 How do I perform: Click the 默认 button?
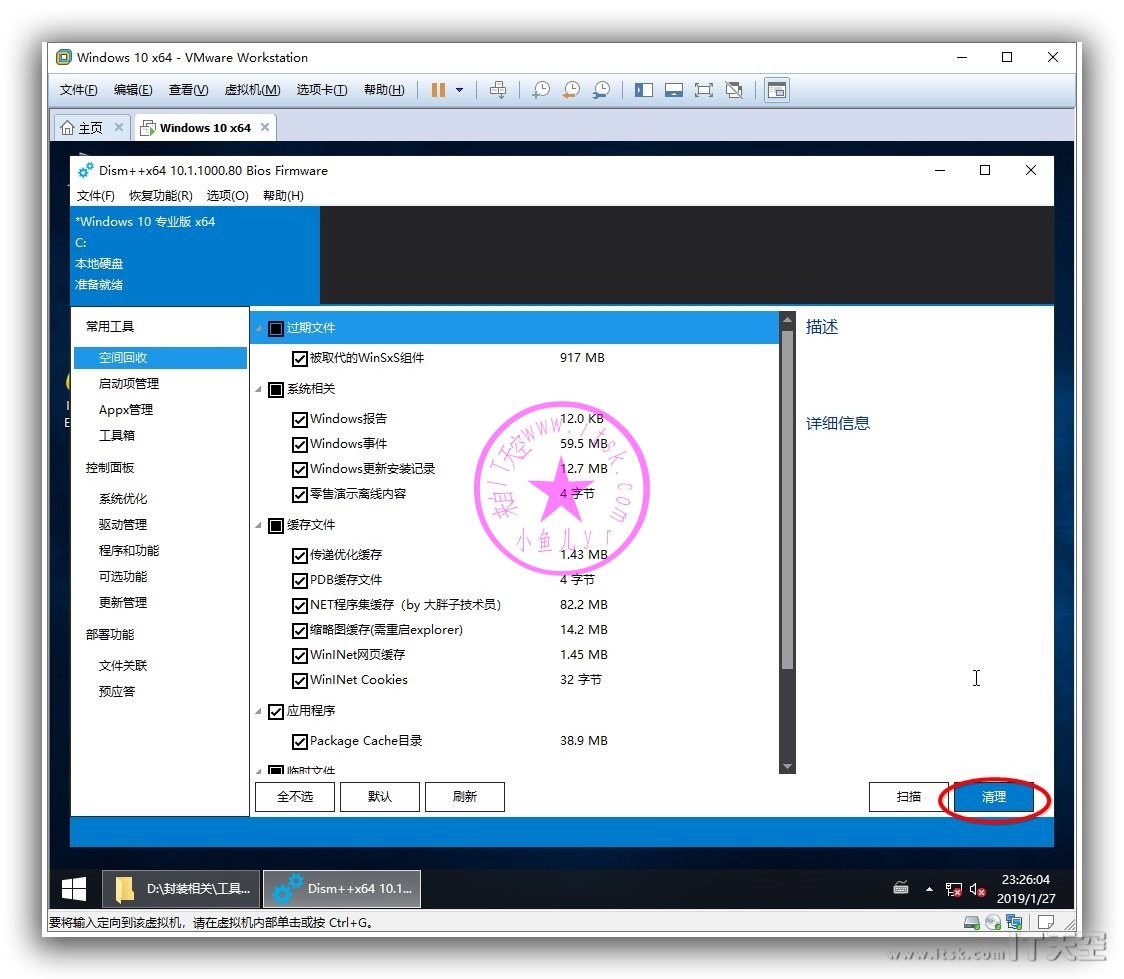click(x=380, y=796)
